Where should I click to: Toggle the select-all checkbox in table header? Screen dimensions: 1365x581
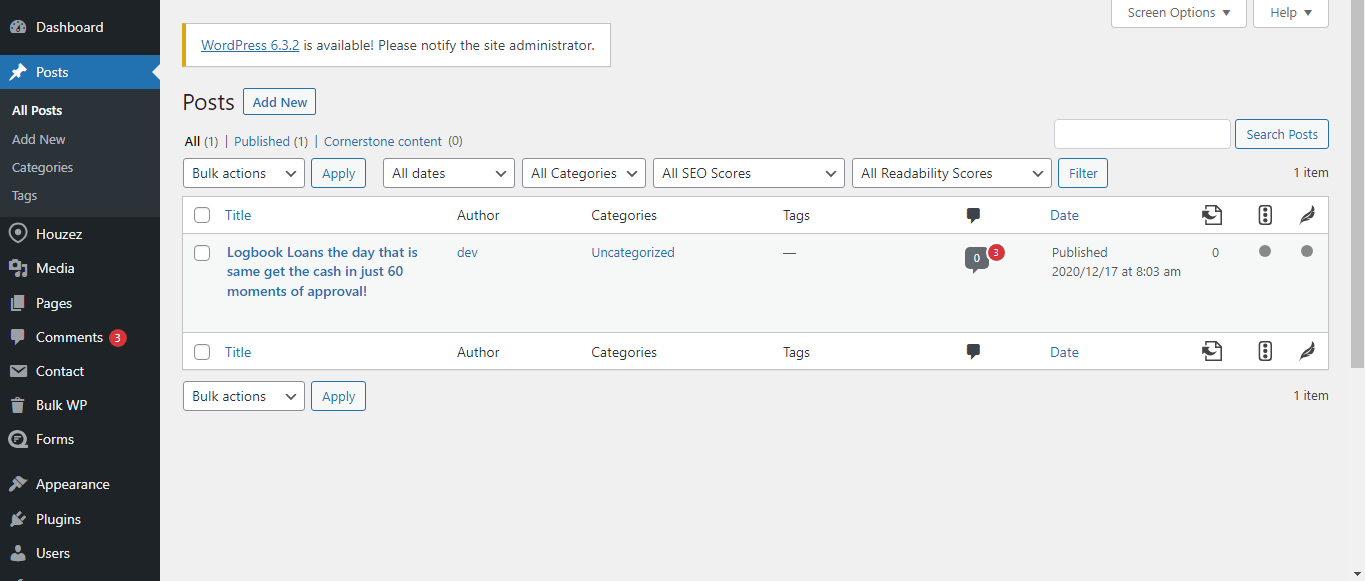[202, 215]
